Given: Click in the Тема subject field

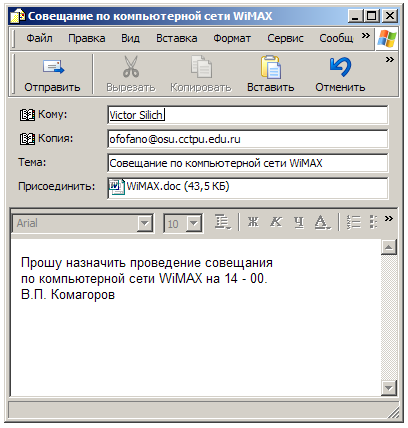Looking at the screenshot, I should pyautogui.click(x=248, y=163).
